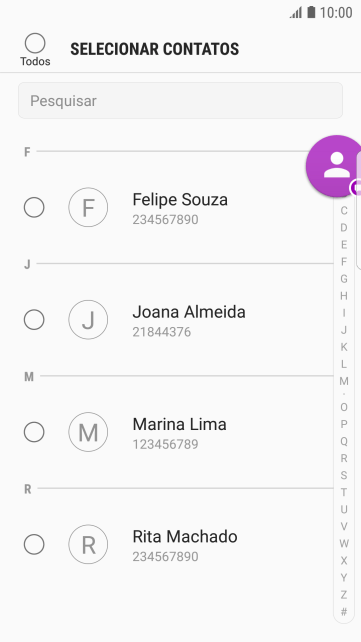This screenshot has width=361, height=642.
Task: Jump to letter R in index
Action: pos(344,458)
